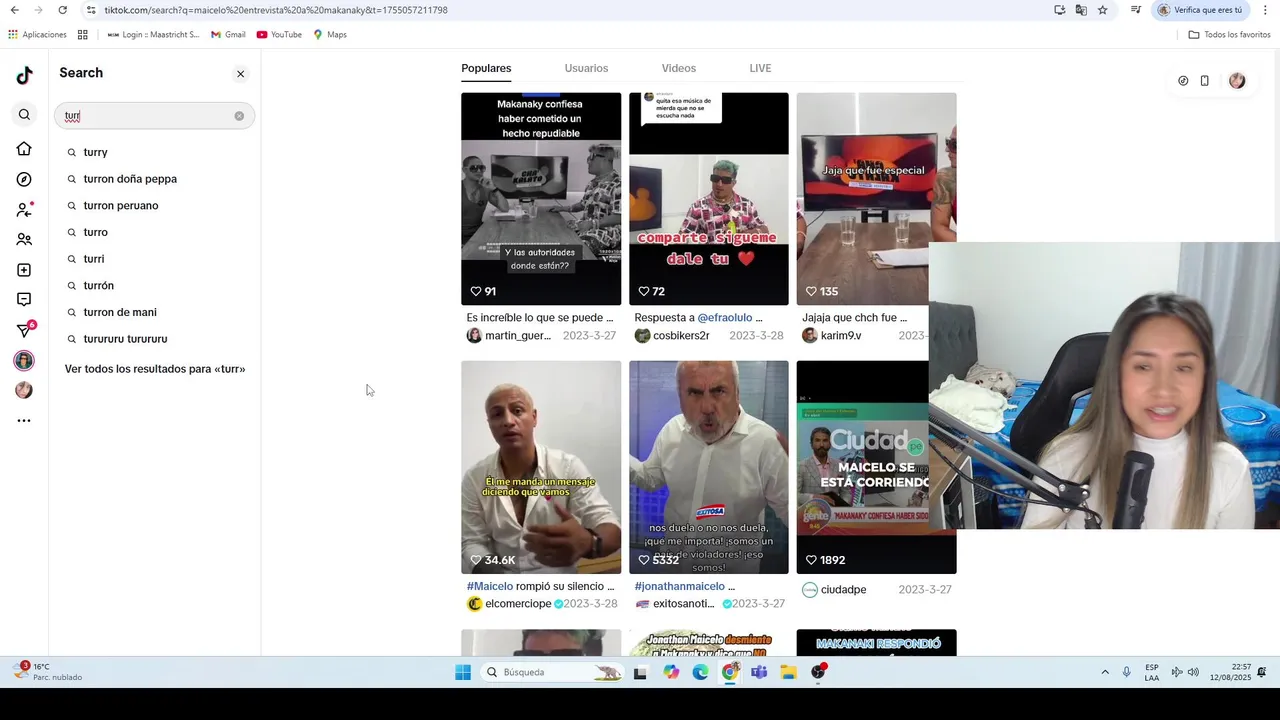Click 'Ver todos los resultados para «turr»'

155,369
